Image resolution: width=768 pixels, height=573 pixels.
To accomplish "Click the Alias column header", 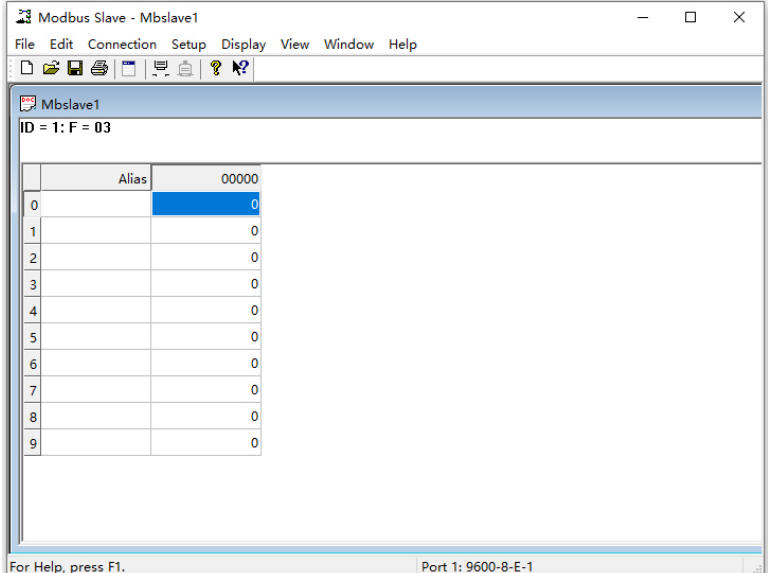I will (96, 178).
